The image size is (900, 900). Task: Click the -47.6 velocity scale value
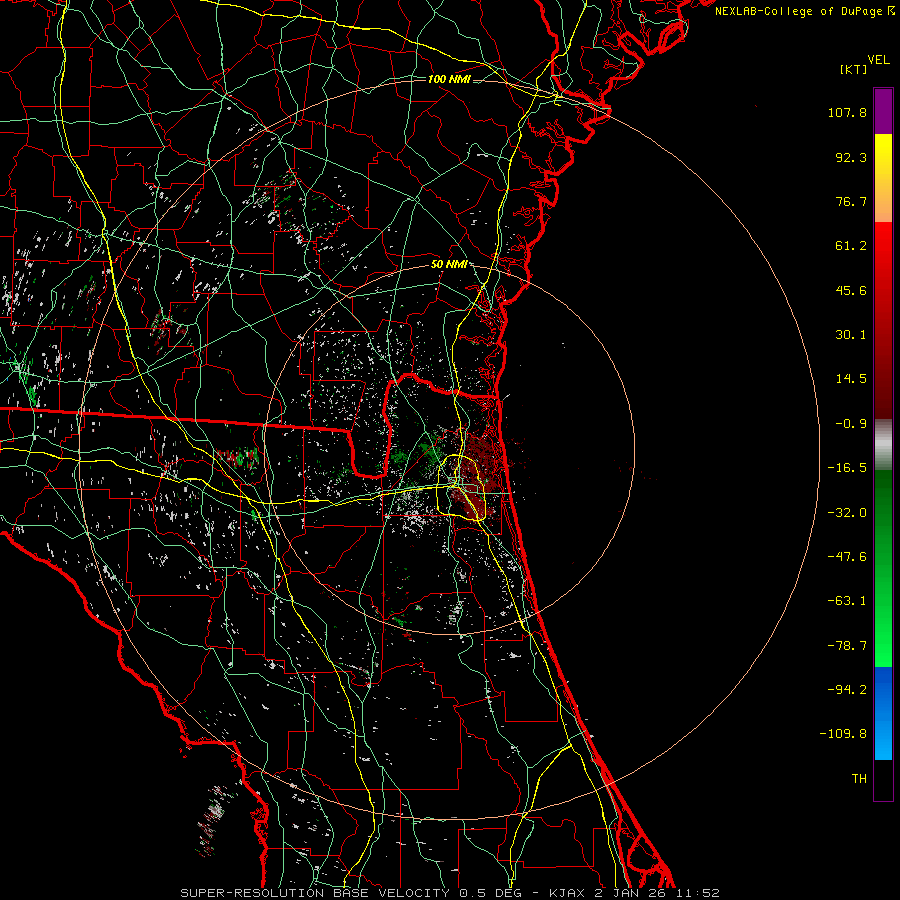pos(847,557)
